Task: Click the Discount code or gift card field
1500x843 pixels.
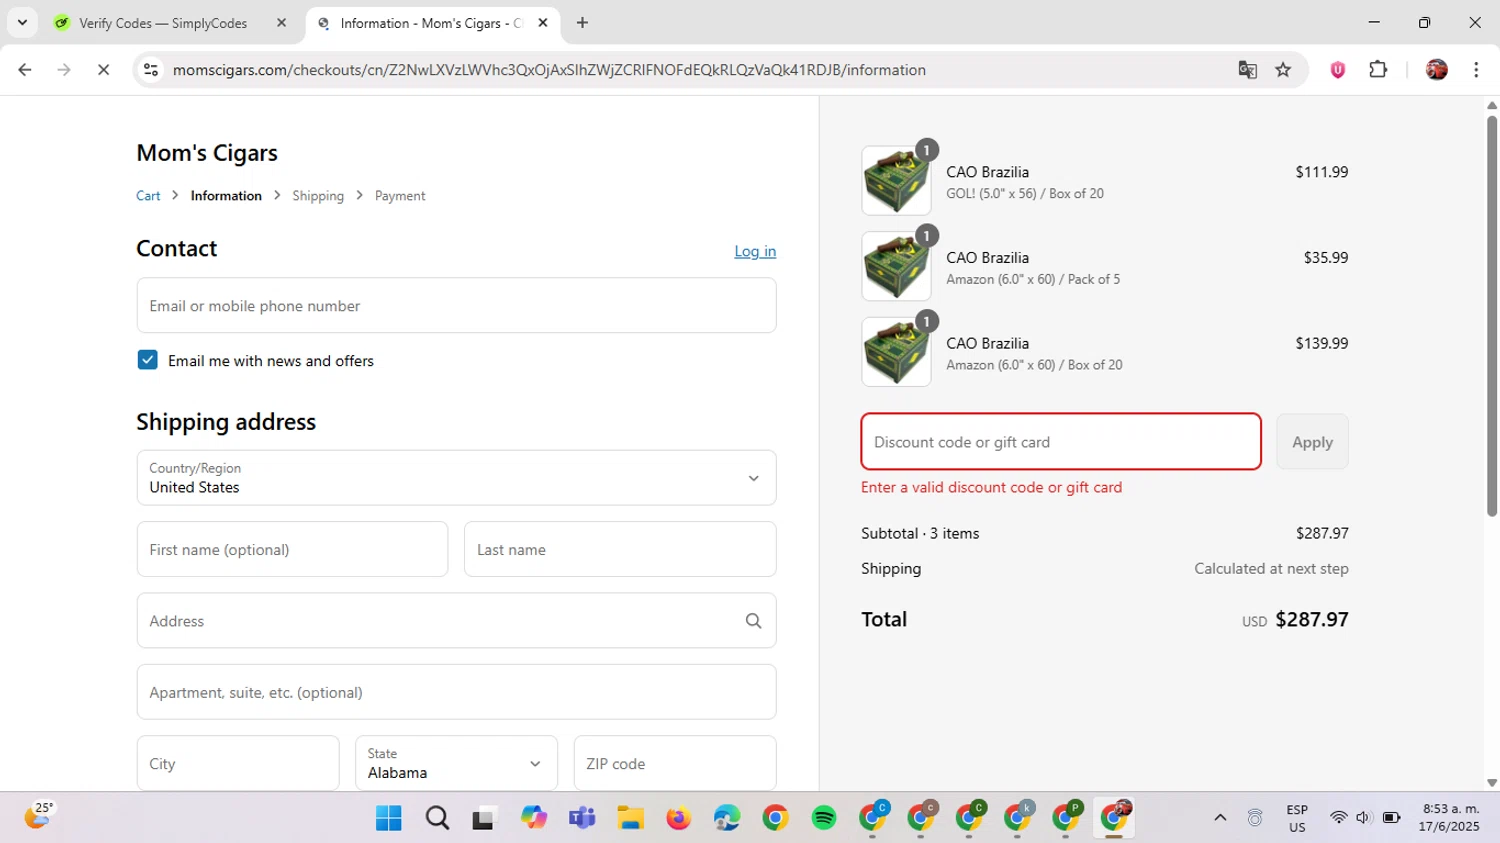Action: (x=1061, y=441)
